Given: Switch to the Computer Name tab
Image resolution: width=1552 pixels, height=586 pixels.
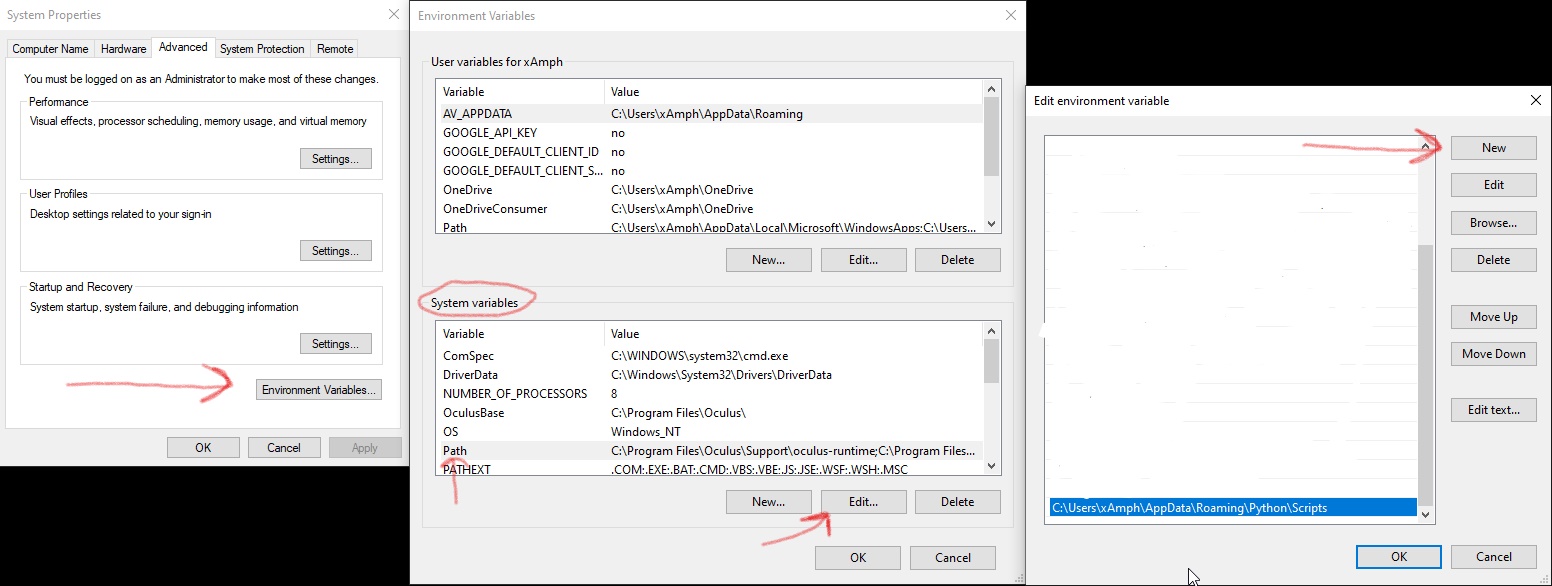Looking at the screenshot, I should pos(50,49).
